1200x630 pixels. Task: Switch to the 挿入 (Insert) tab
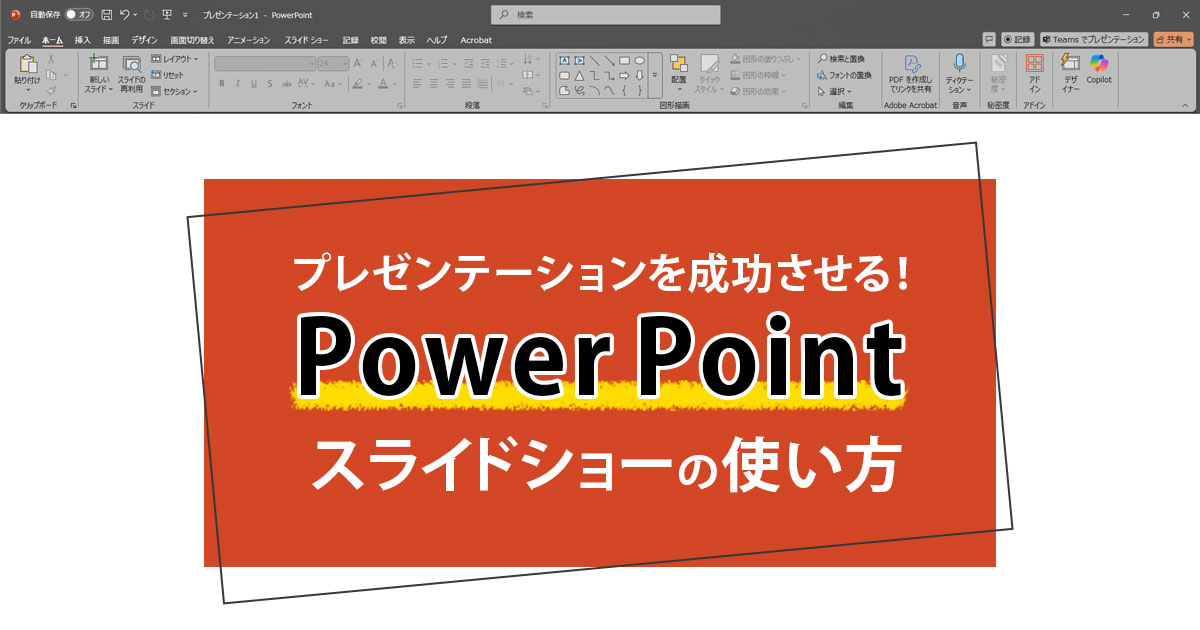click(x=82, y=40)
